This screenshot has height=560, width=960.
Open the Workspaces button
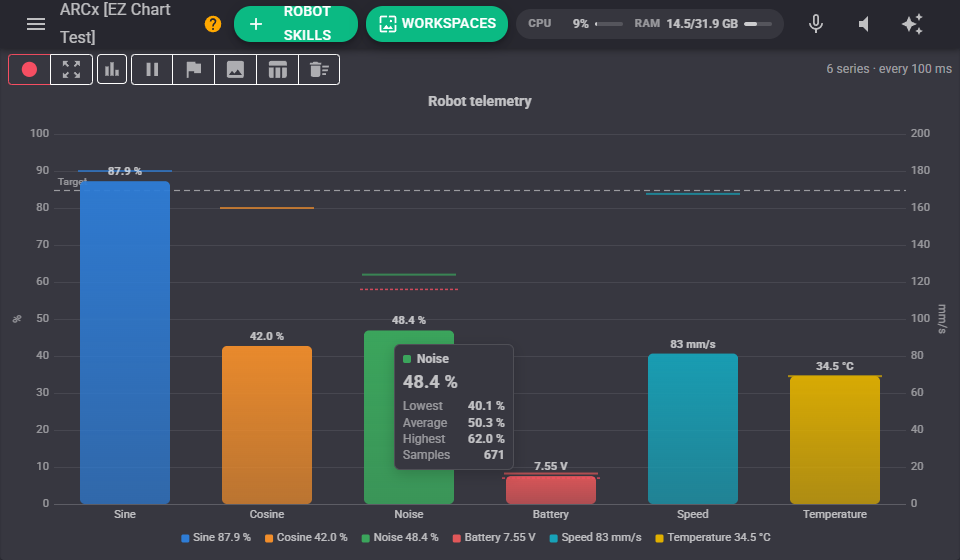click(x=437, y=24)
